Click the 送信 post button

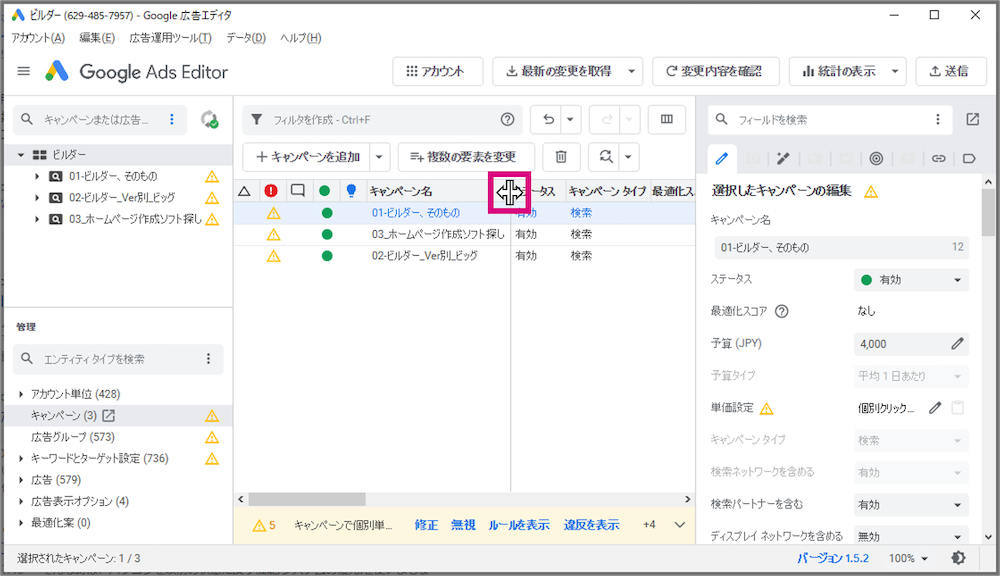950,71
